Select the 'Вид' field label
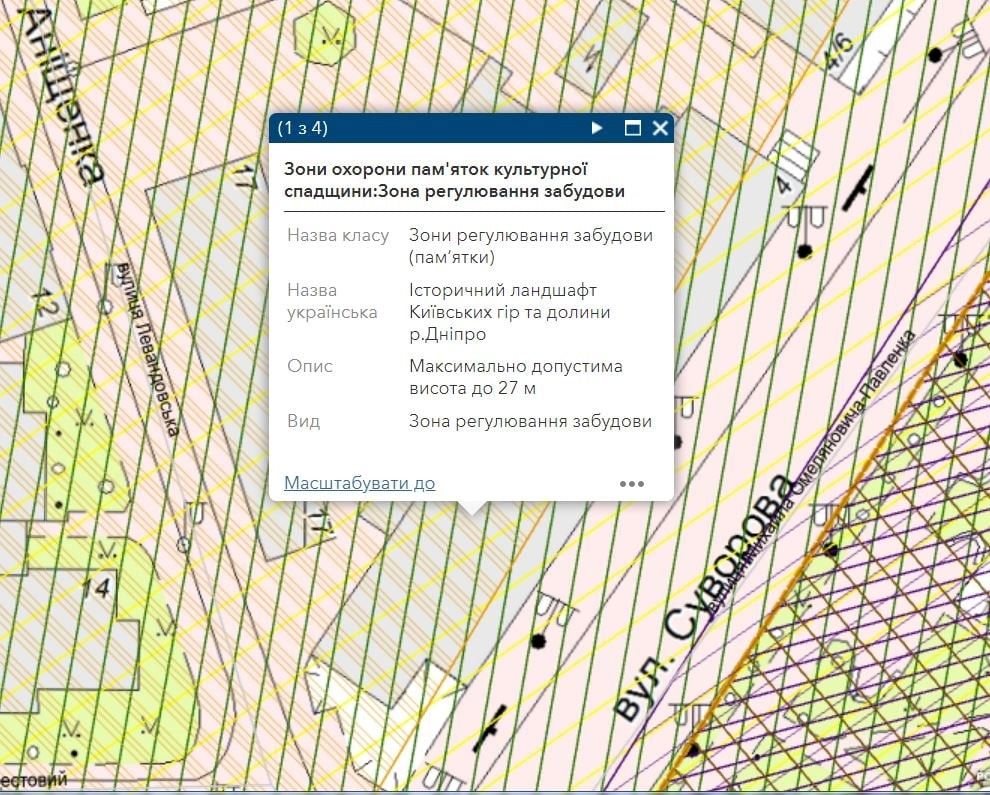The image size is (990, 795). [x=303, y=421]
